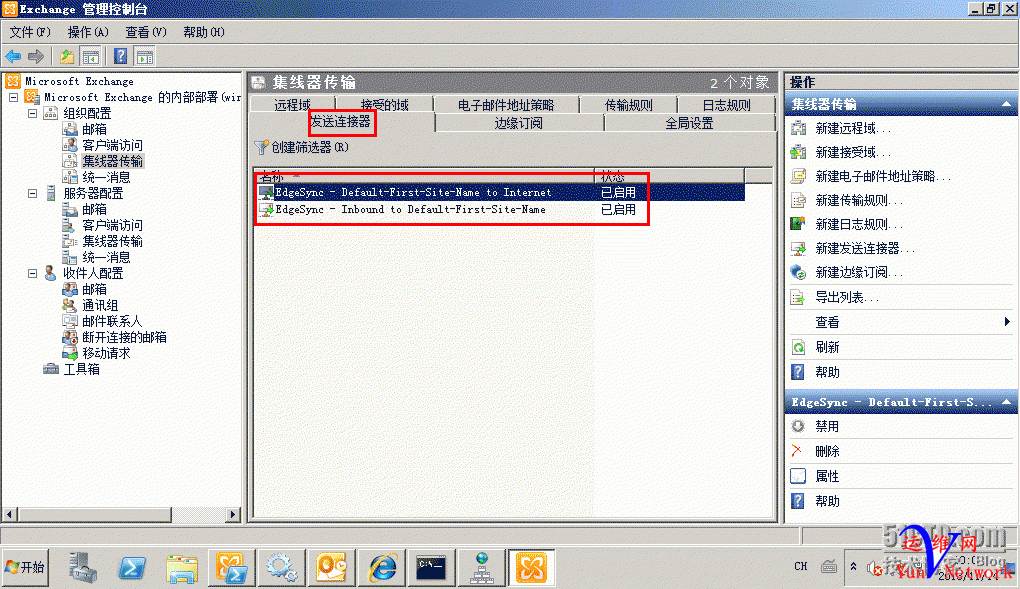Switch to the 传输规则 tab

point(628,105)
